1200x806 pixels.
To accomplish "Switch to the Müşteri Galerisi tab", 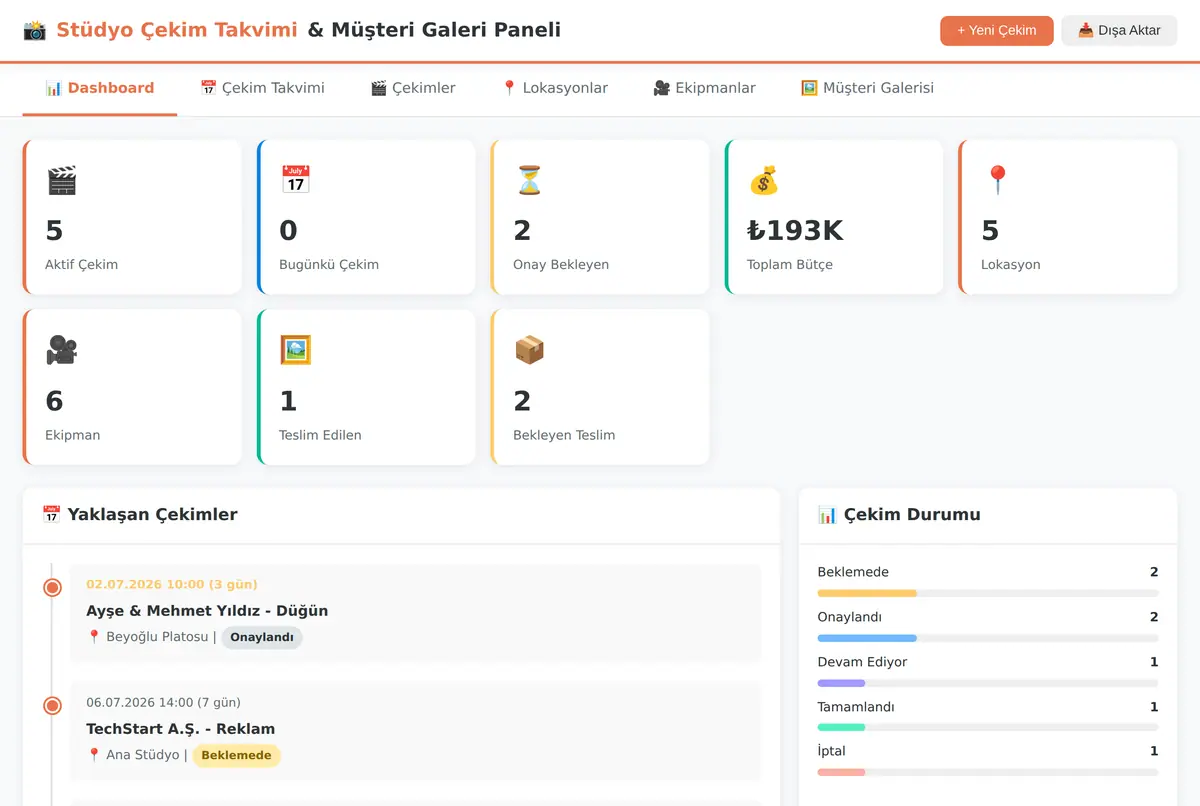I will [x=867, y=88].
